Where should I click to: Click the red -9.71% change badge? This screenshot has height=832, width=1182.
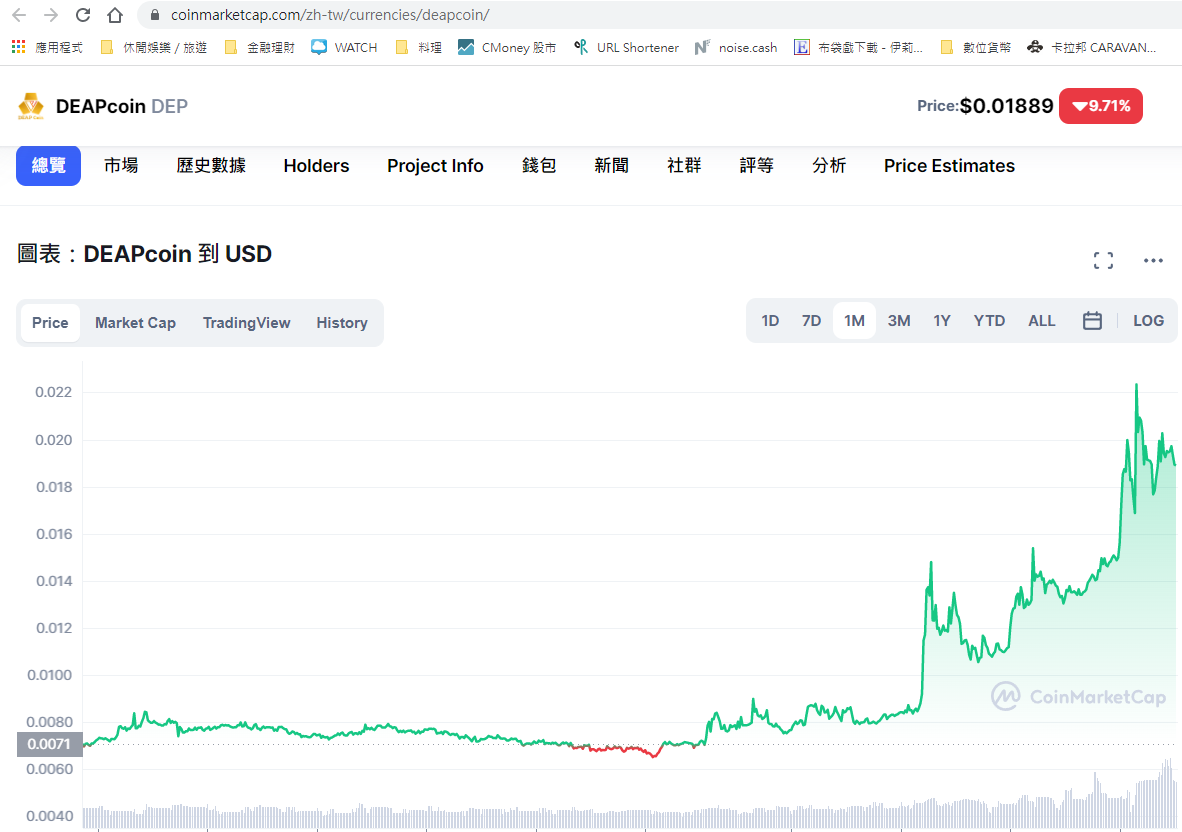[x=1101, y=106]
